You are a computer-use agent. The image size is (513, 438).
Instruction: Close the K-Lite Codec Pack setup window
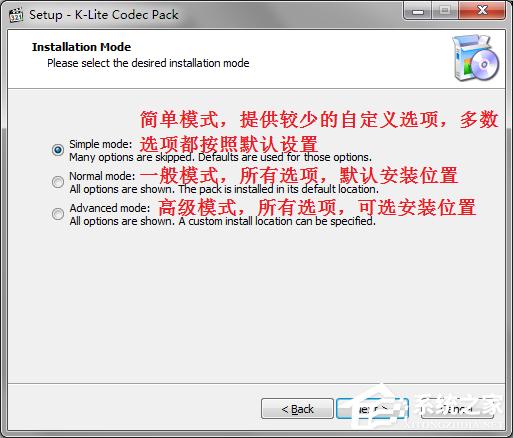(x=482, y=11)
